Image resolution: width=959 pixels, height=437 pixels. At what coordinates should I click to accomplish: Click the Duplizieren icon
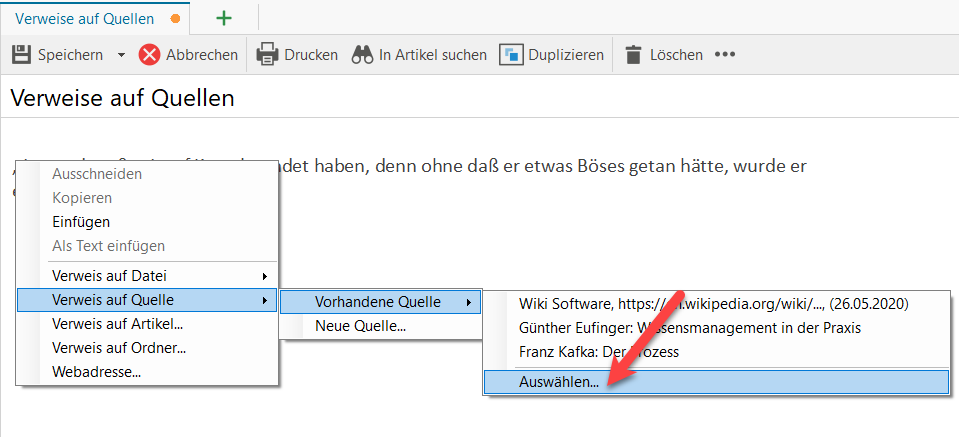click(512, 55)
